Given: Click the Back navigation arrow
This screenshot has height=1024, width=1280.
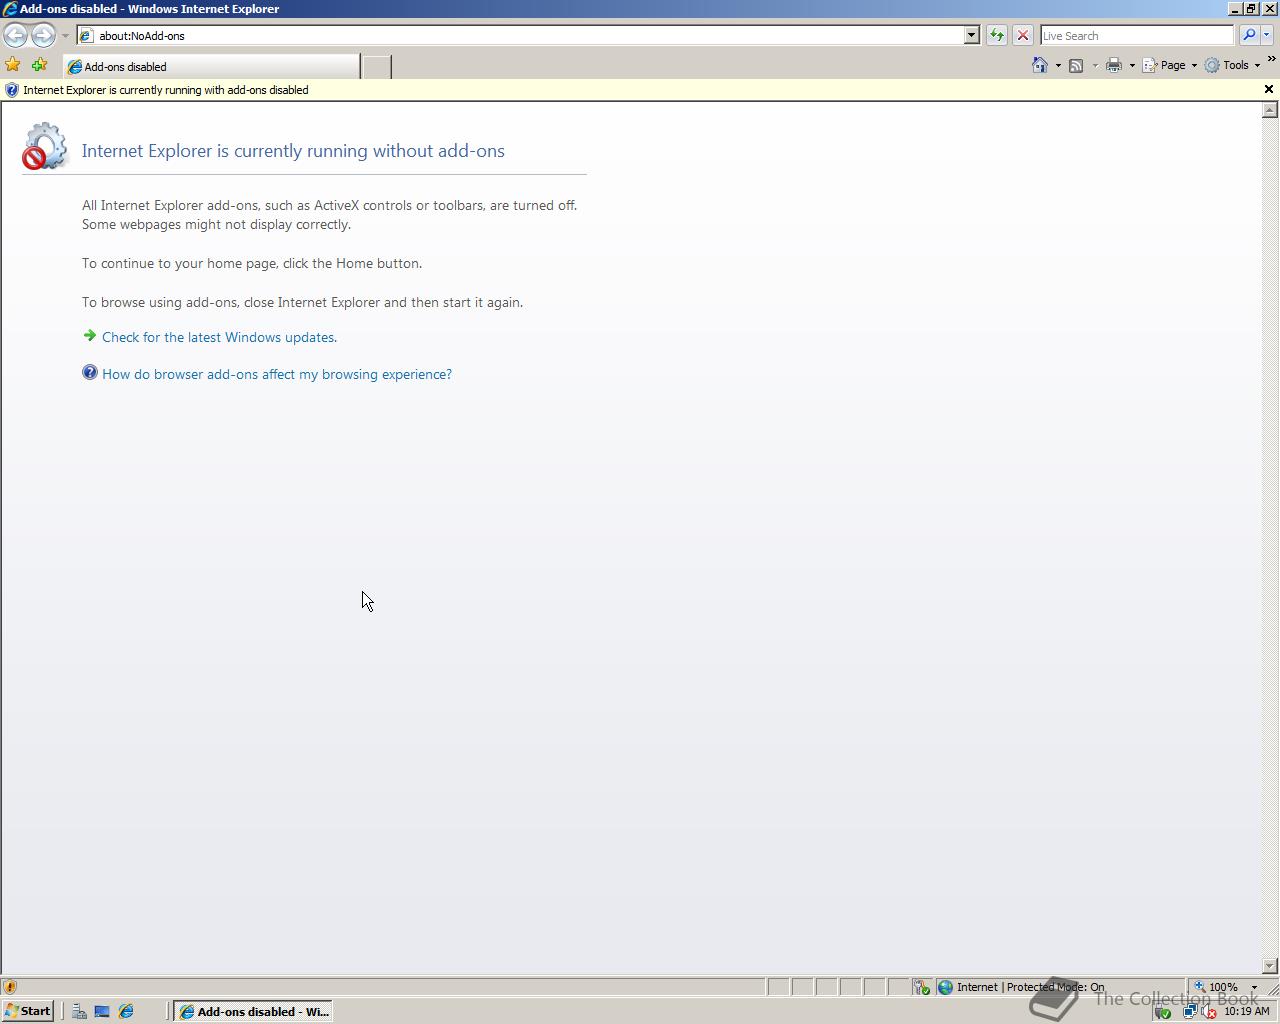Looking at the screenshot, I should point(15,36).
